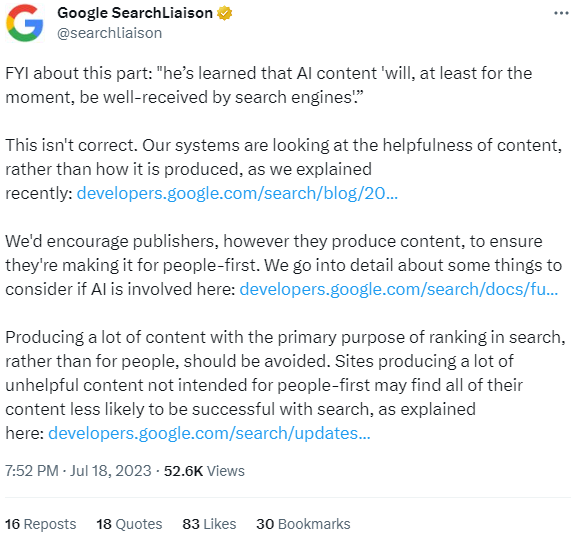The image size is (578, 540).
Task: Click the Jul 18, 2023 date
Action: coord(111,471)
